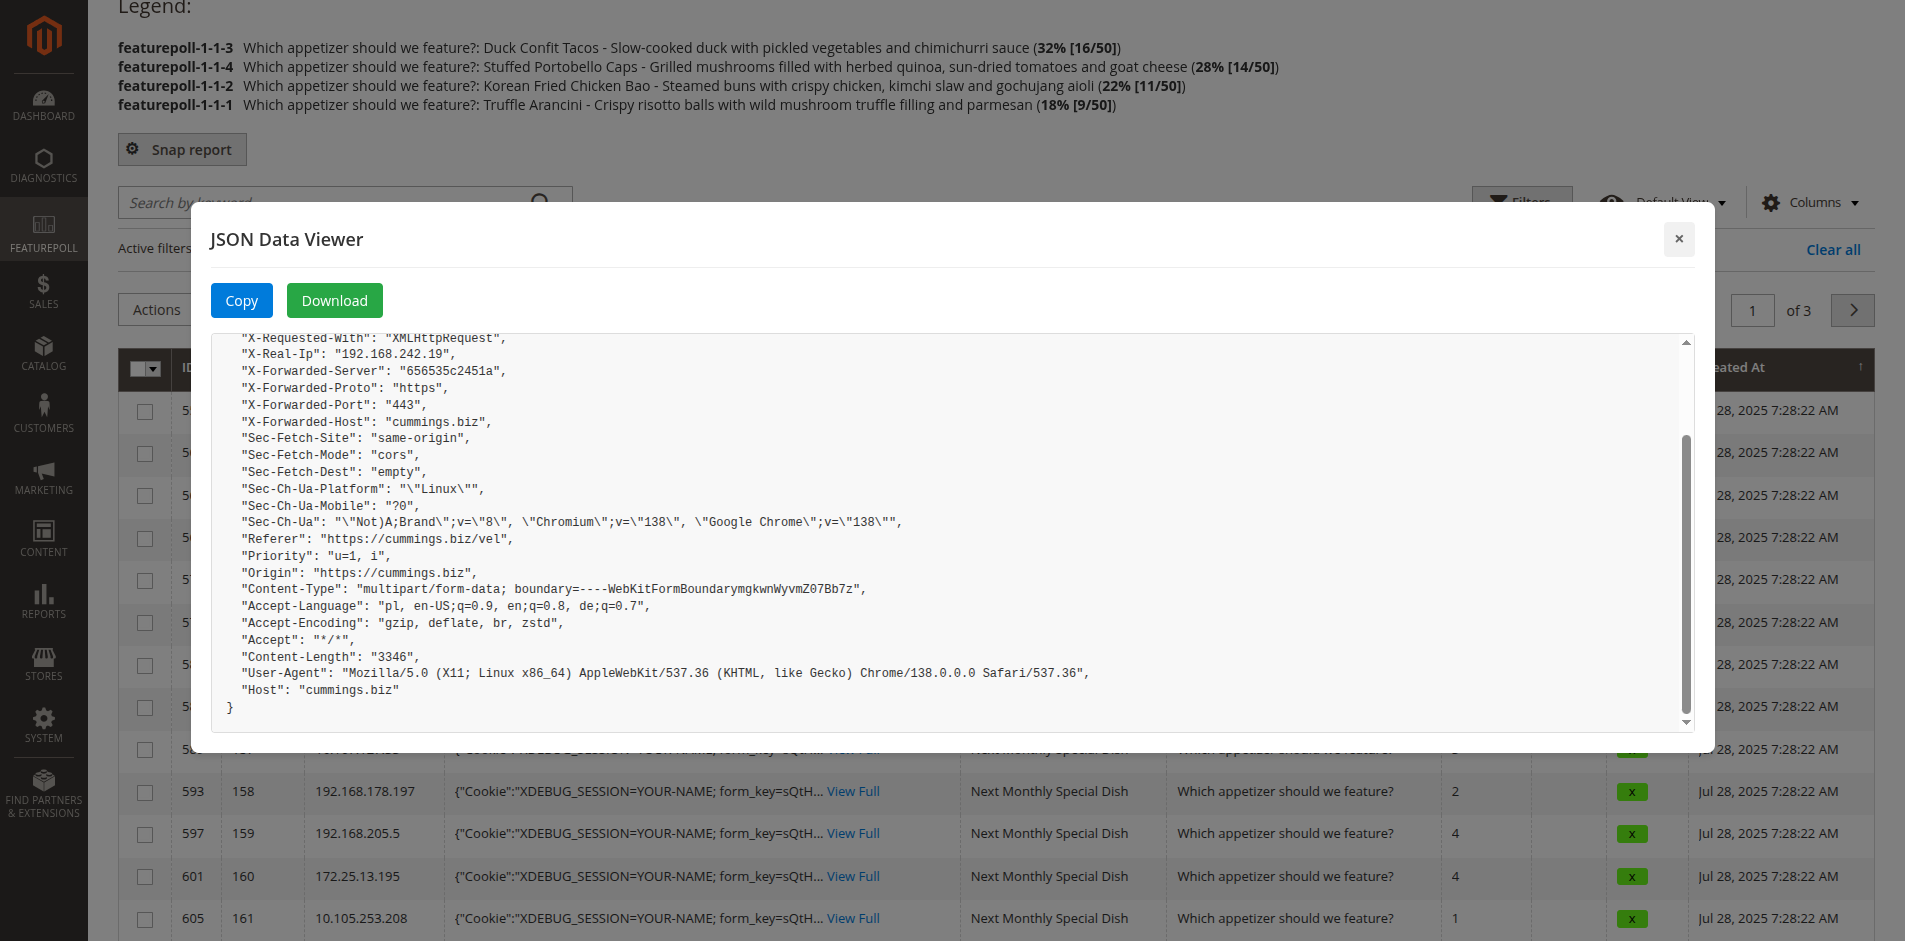Expand the Columns dropdown
Viewport: 1905px width, 941px height.
coord(1811,203)
